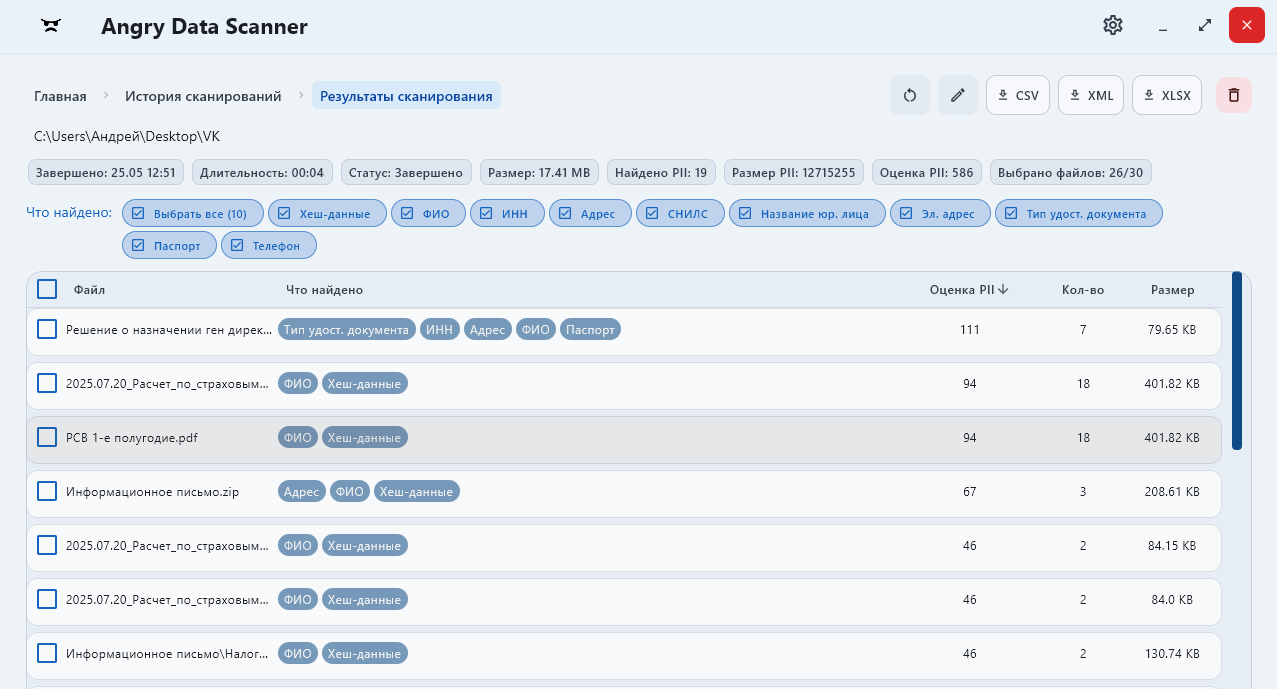Toggle the Паспорт filter chip
This screenshot has height=689, width=1277.
pyautogui.click(x=169, y=245)
